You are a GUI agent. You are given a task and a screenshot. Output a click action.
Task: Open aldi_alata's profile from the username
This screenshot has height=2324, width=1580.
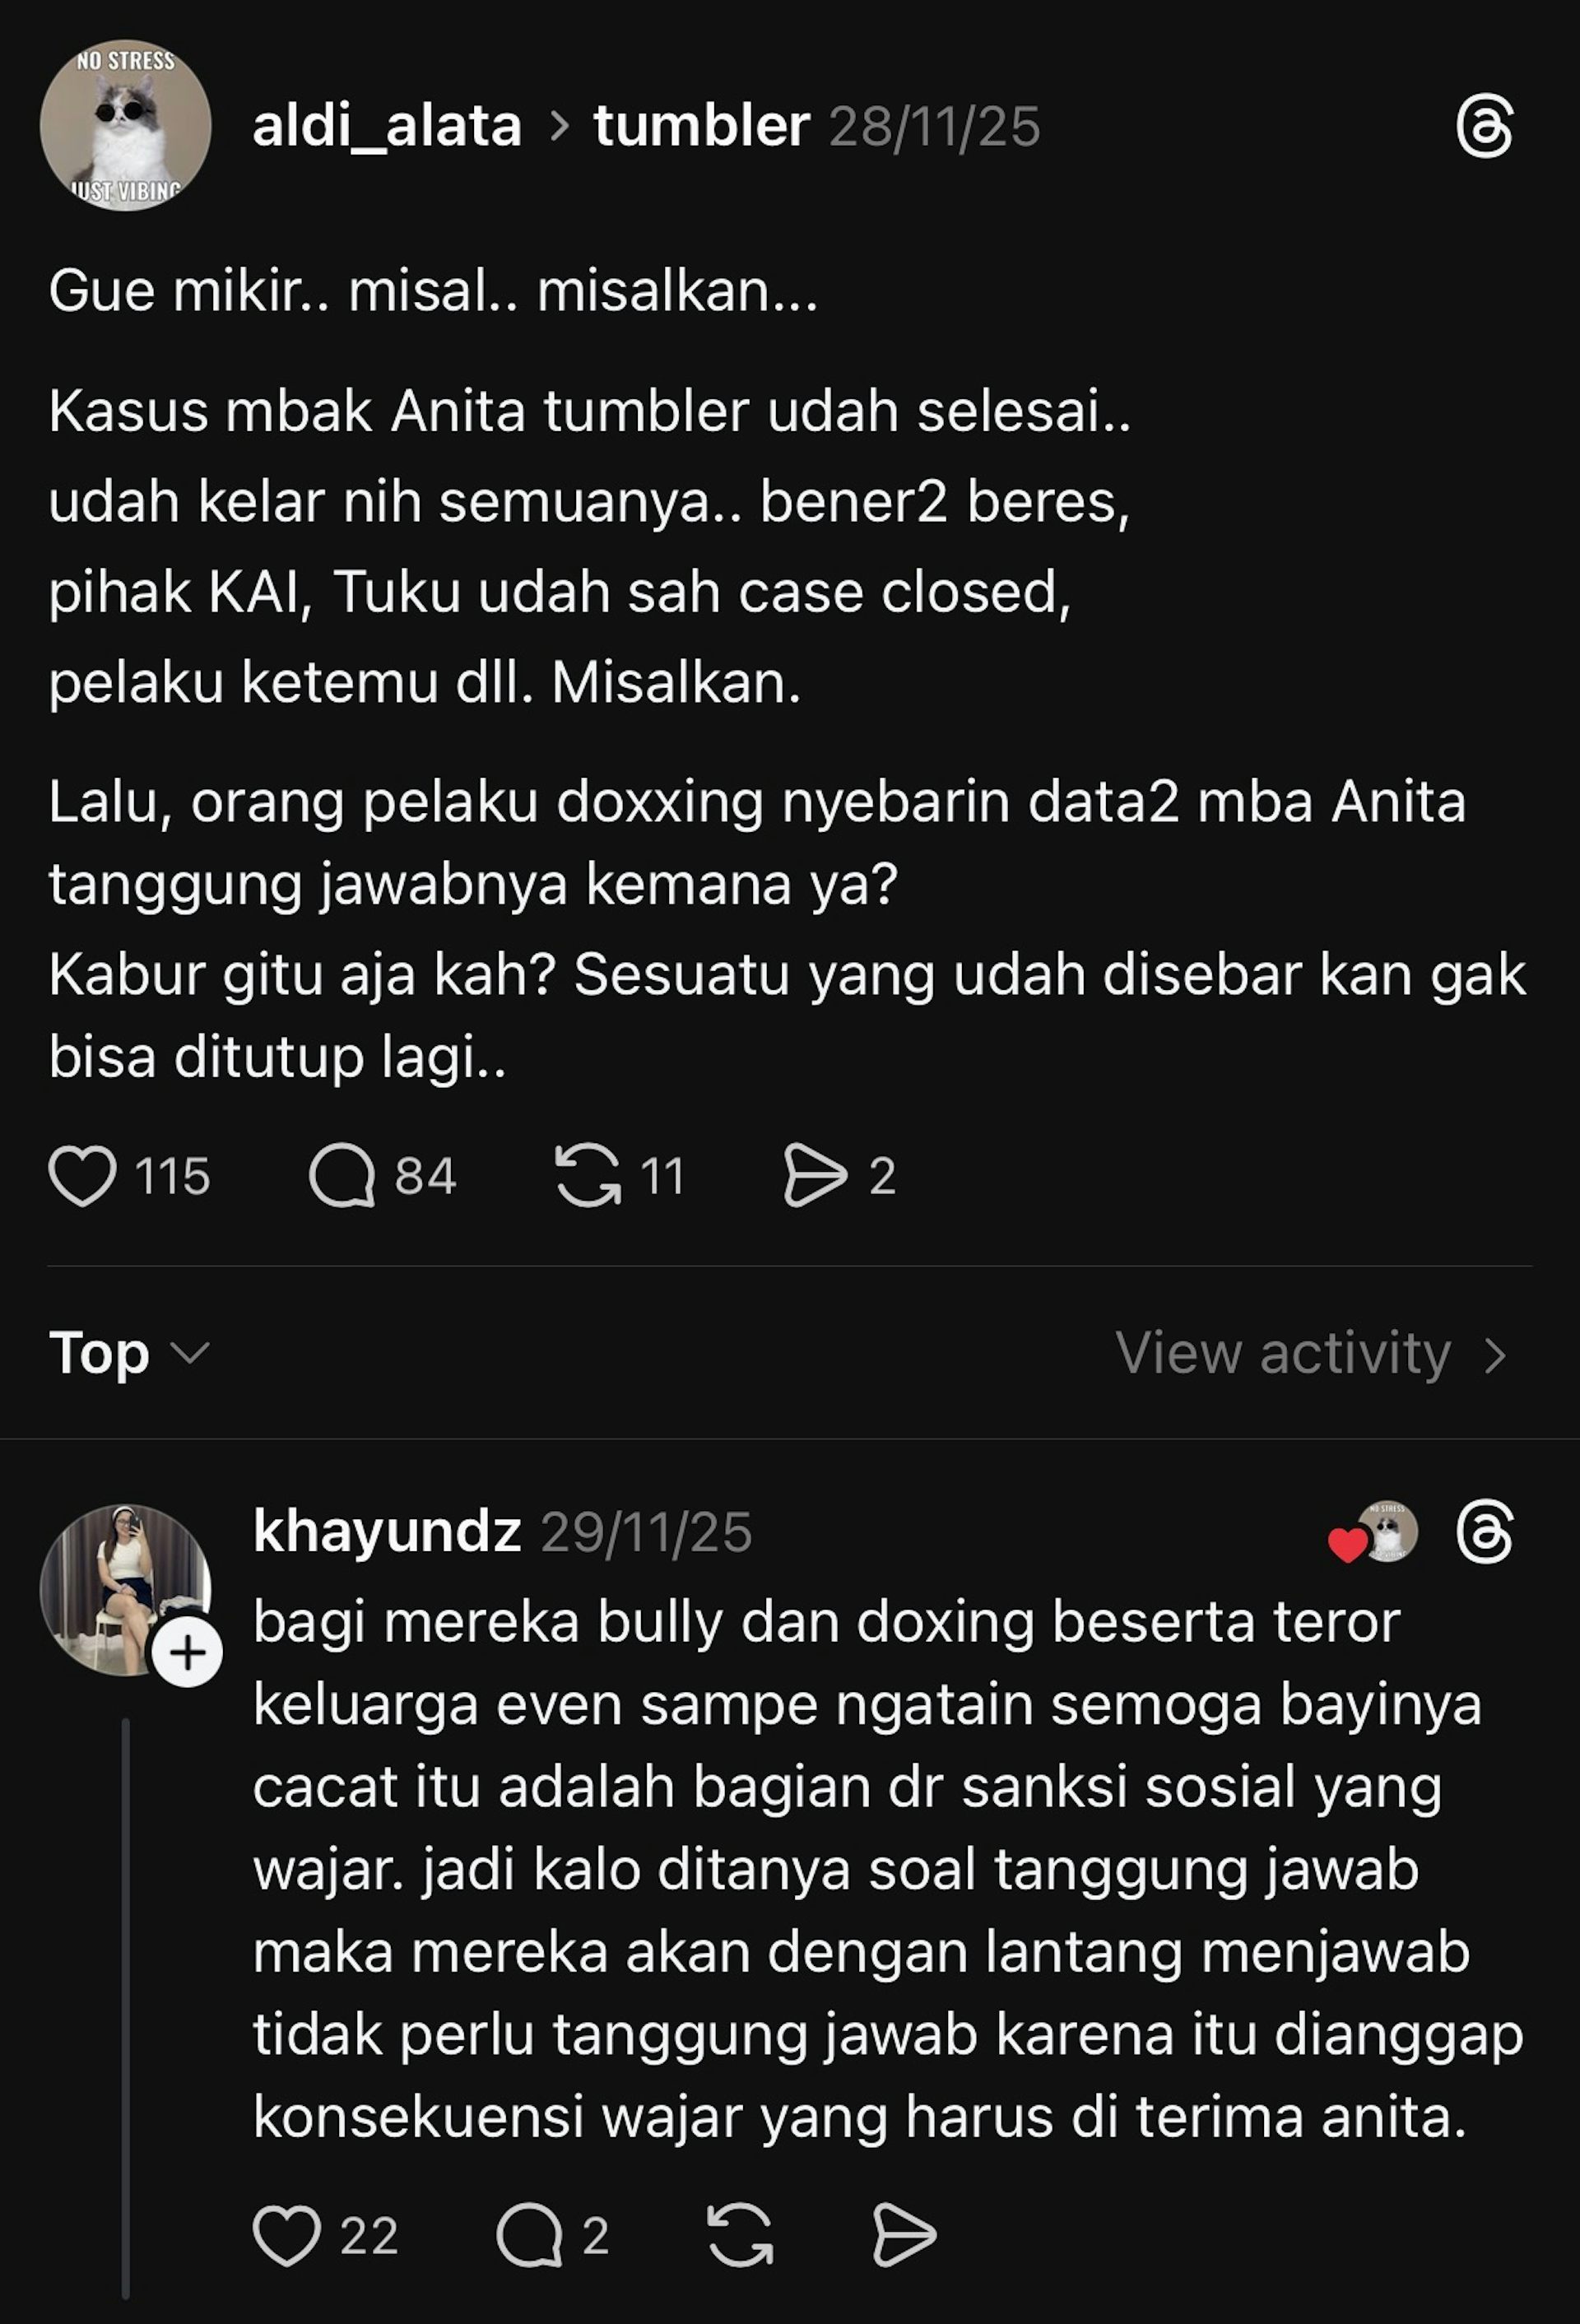point(388,126)
